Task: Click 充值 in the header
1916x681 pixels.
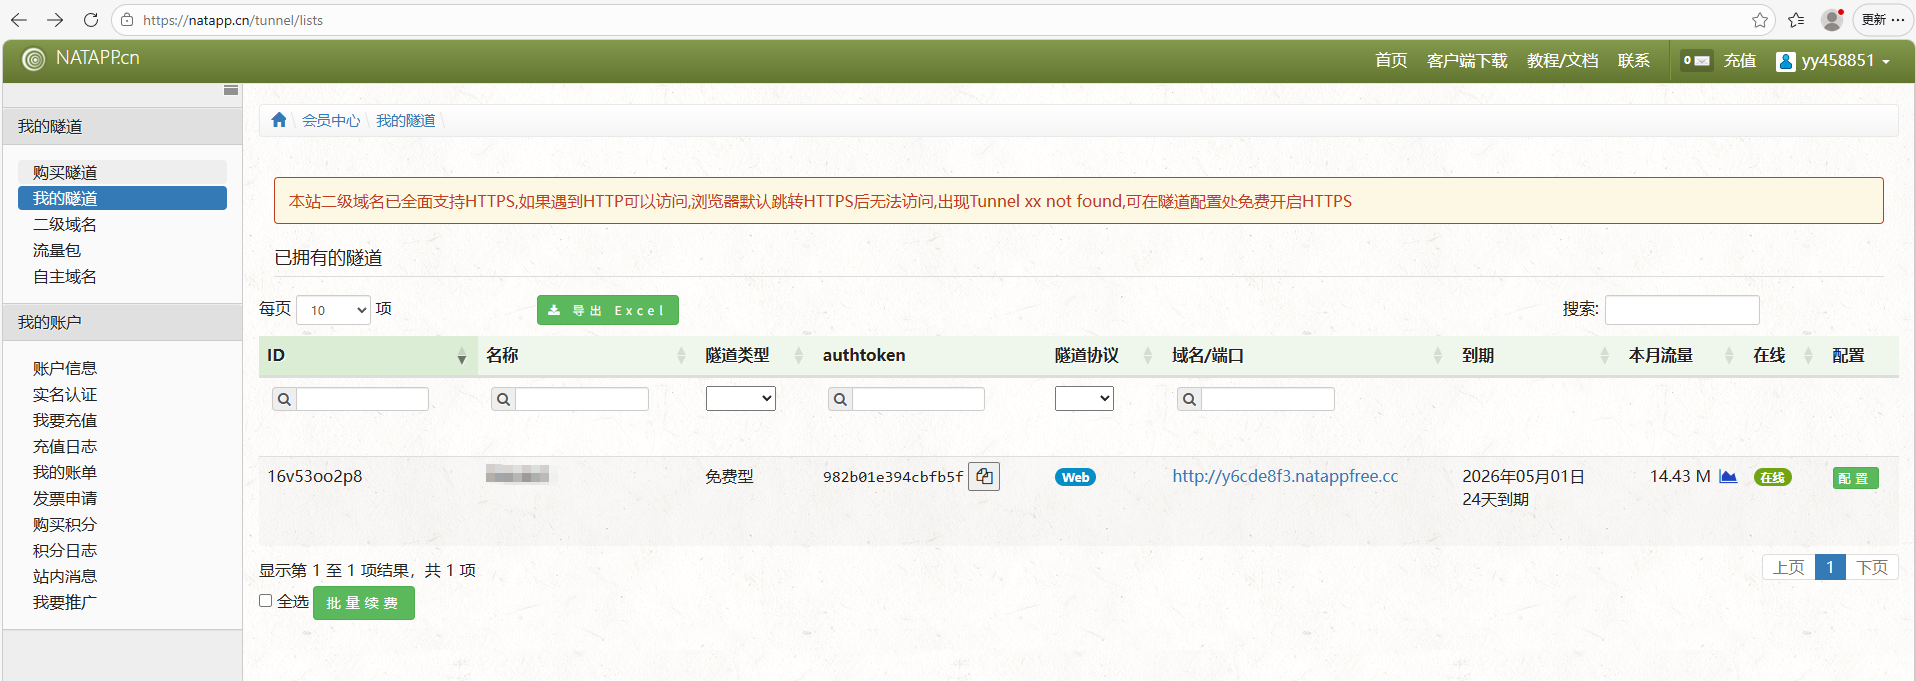Action: click(1740, 61)
